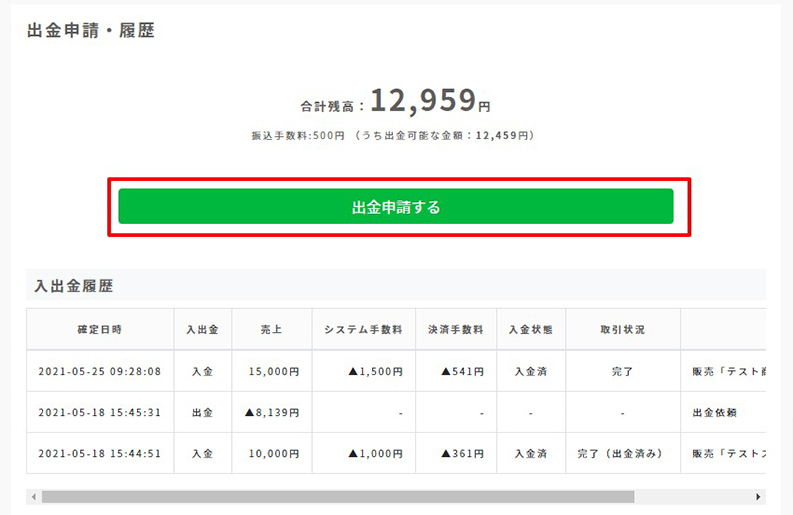Click the horizontal scrollbar's left arrow
Screen dimensions: 793x515
click(x=34, y=497)
